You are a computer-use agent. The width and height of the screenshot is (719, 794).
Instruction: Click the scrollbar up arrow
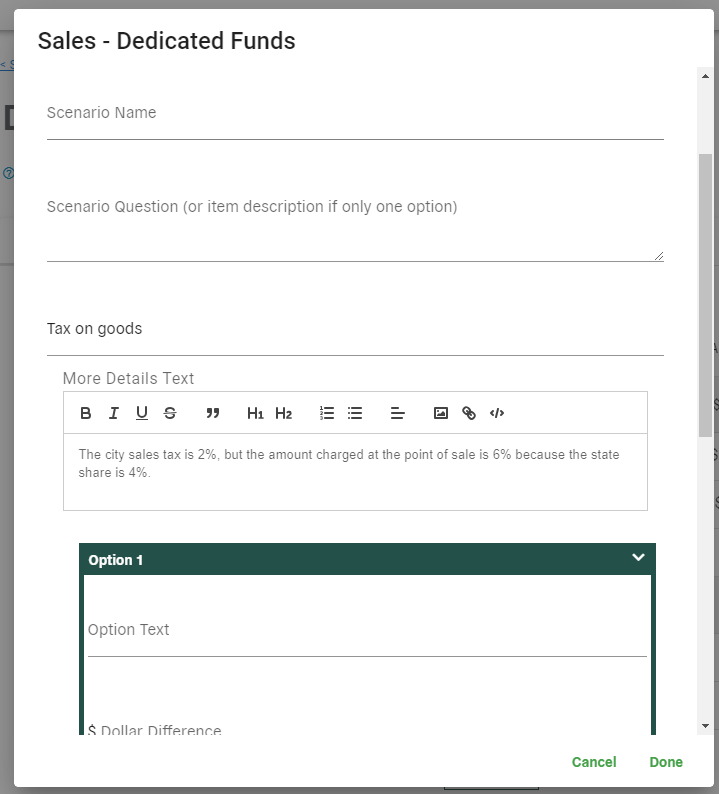(x=705, y=76)
